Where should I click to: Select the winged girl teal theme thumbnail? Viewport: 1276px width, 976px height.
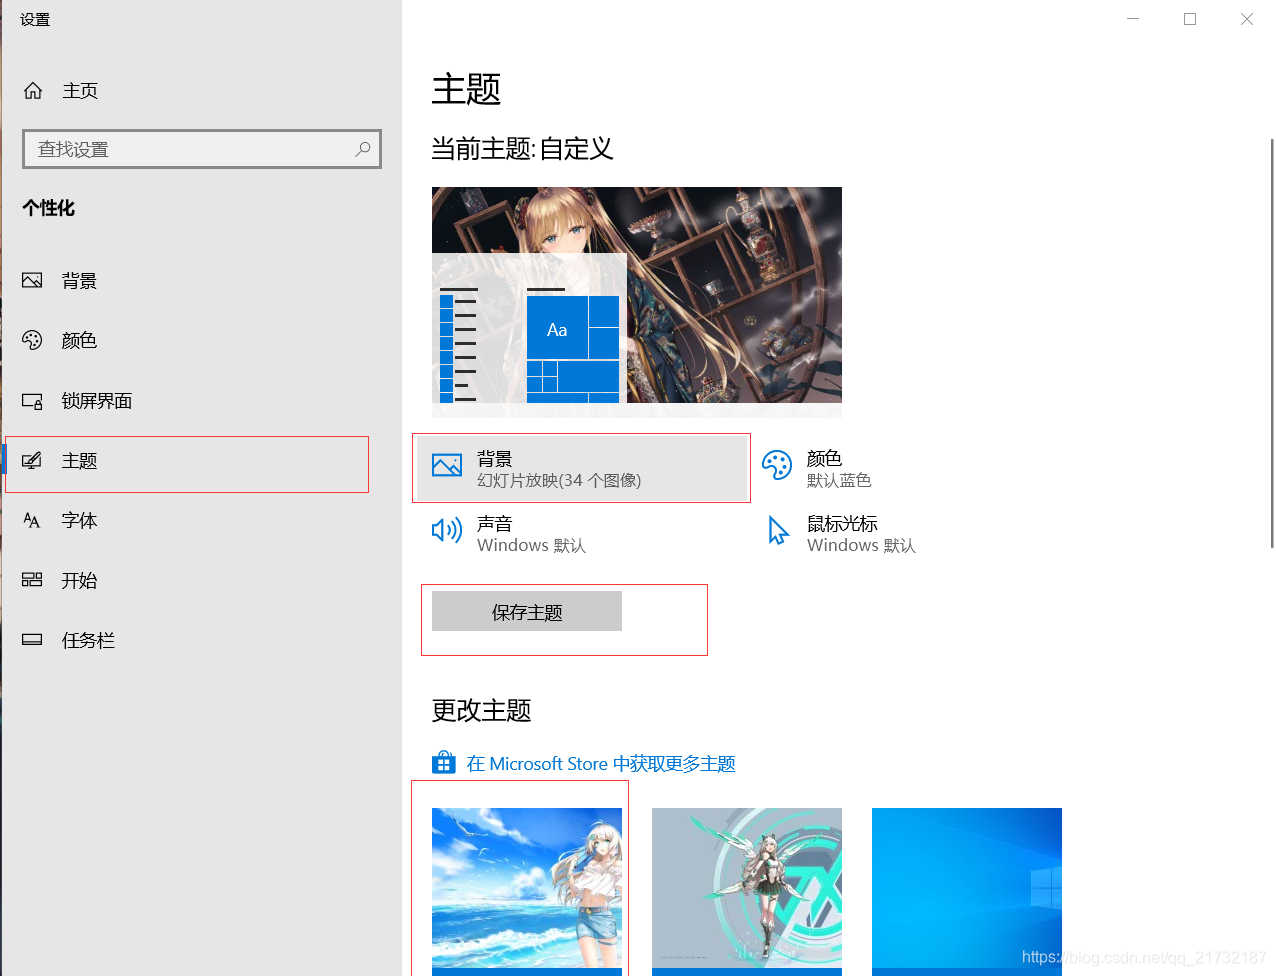click(747, 890)
